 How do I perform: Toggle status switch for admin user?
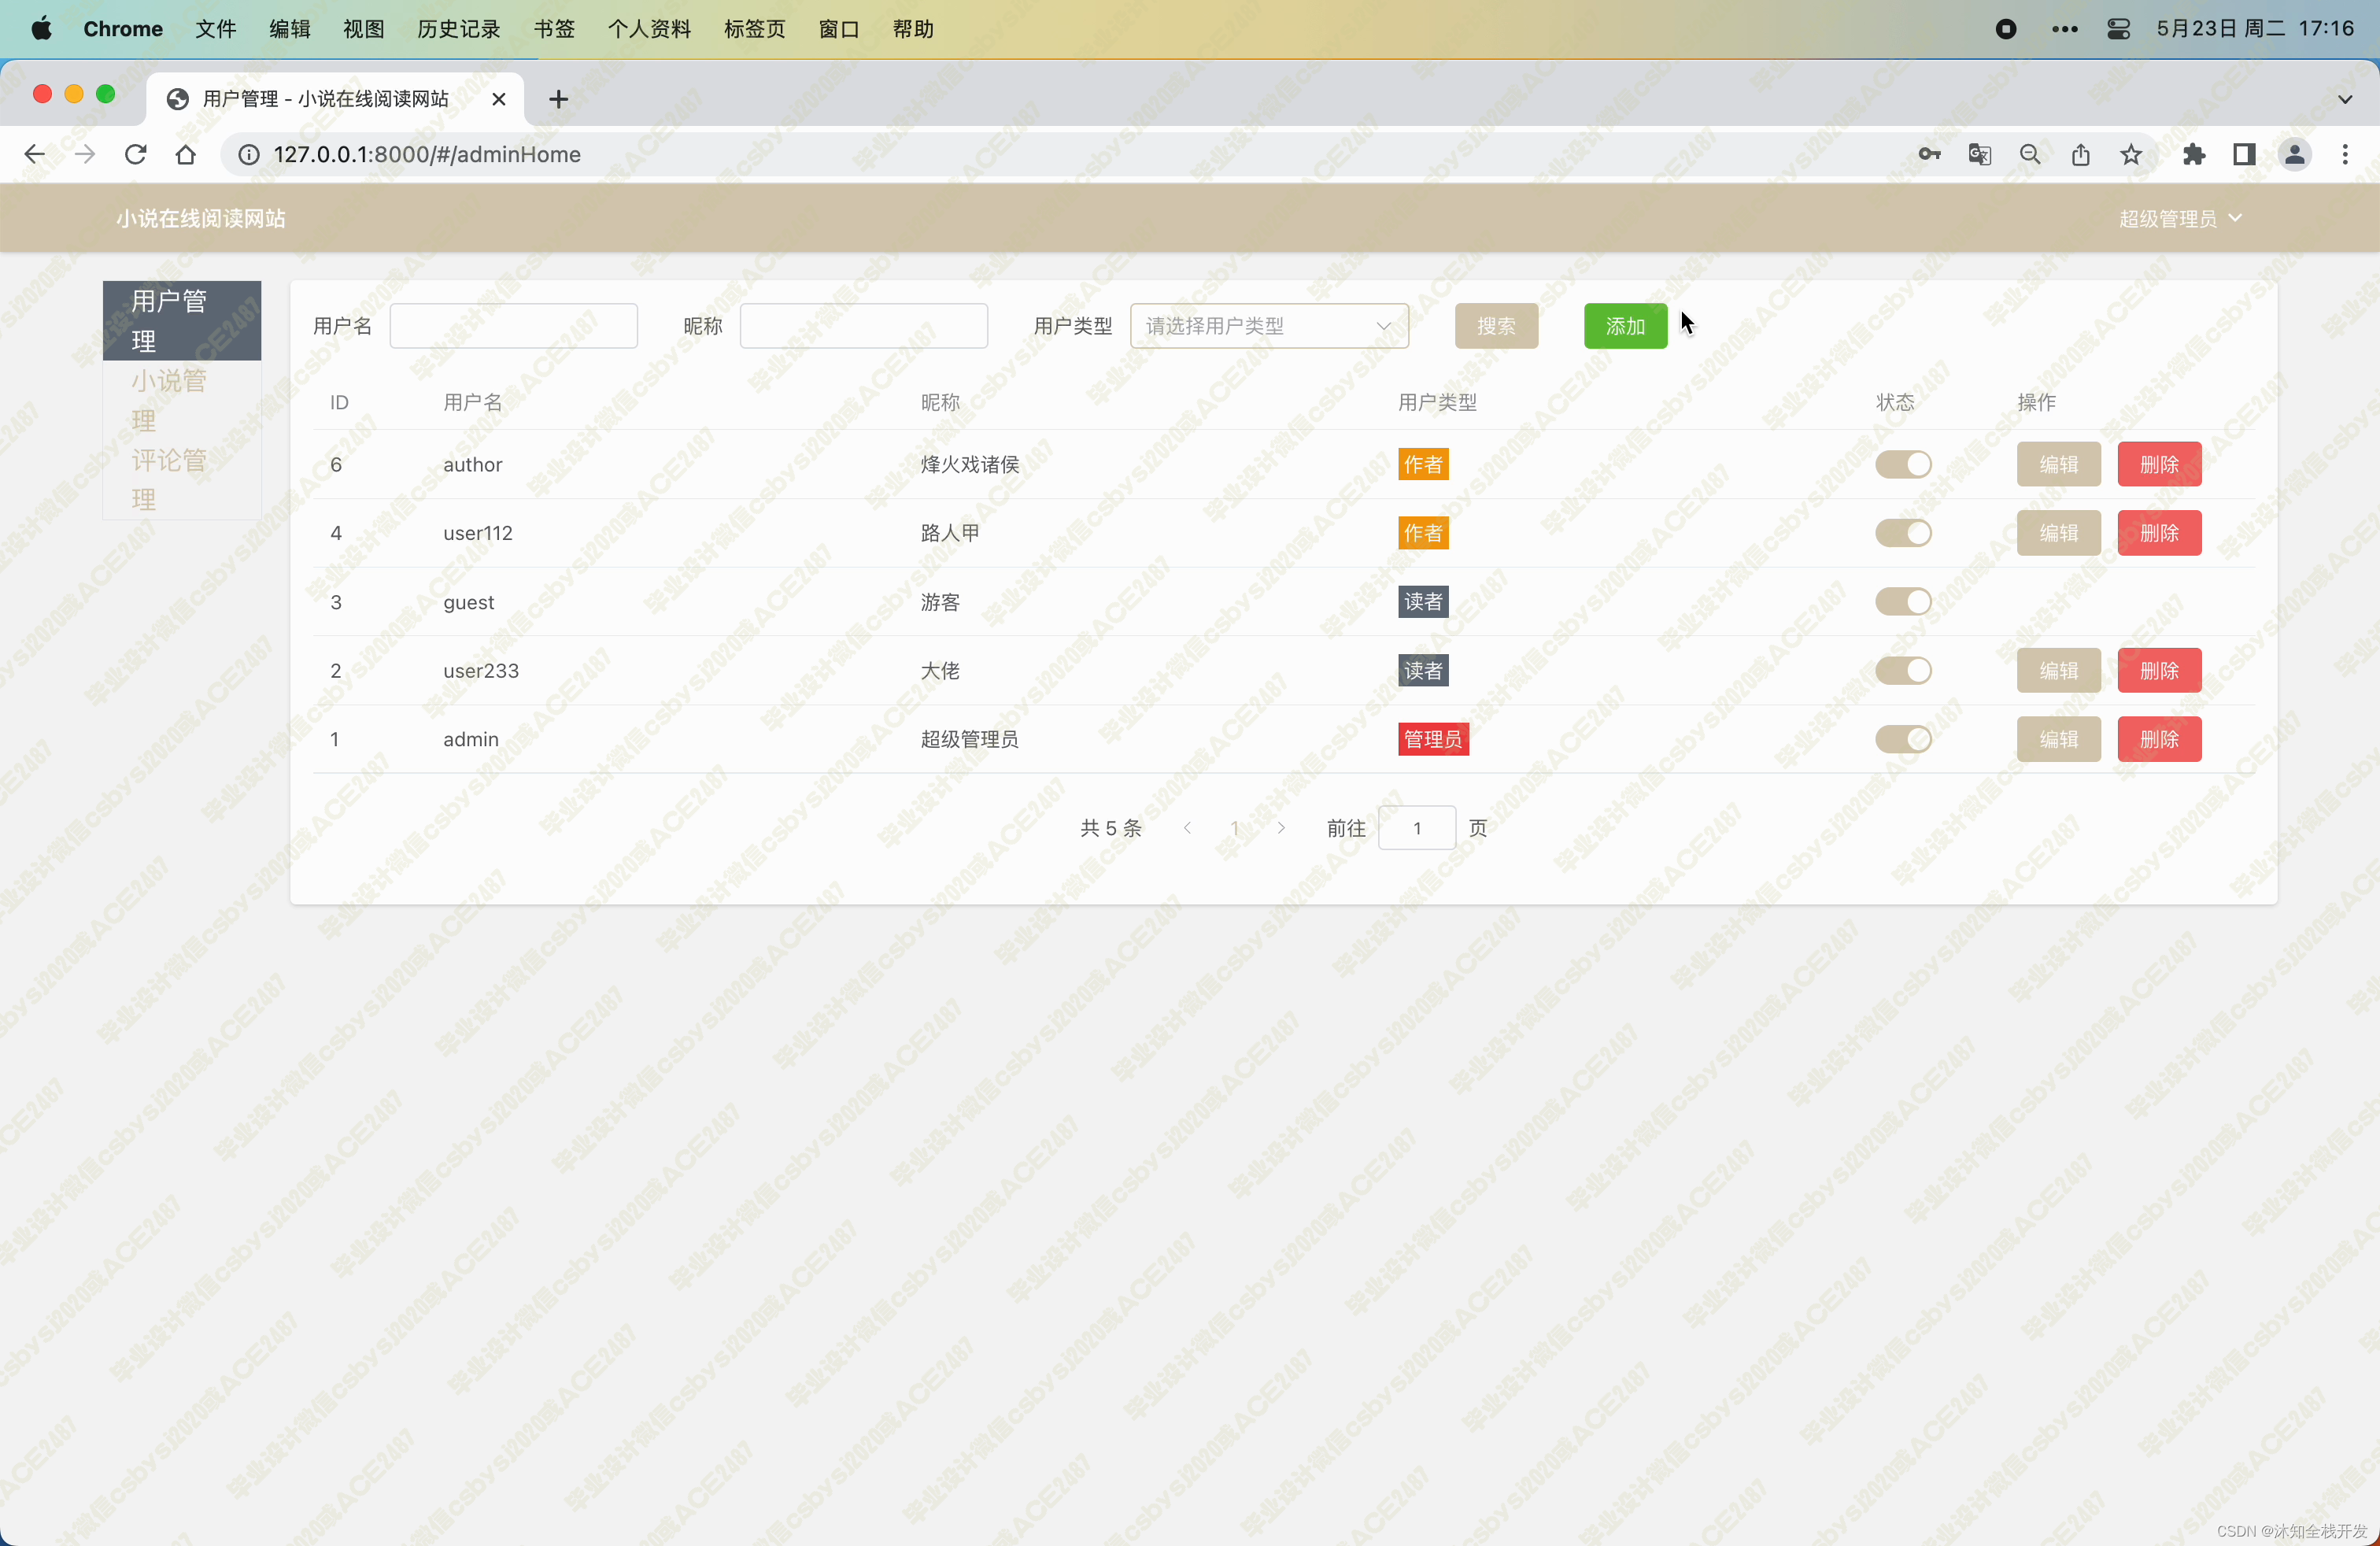coord(1902,739)
